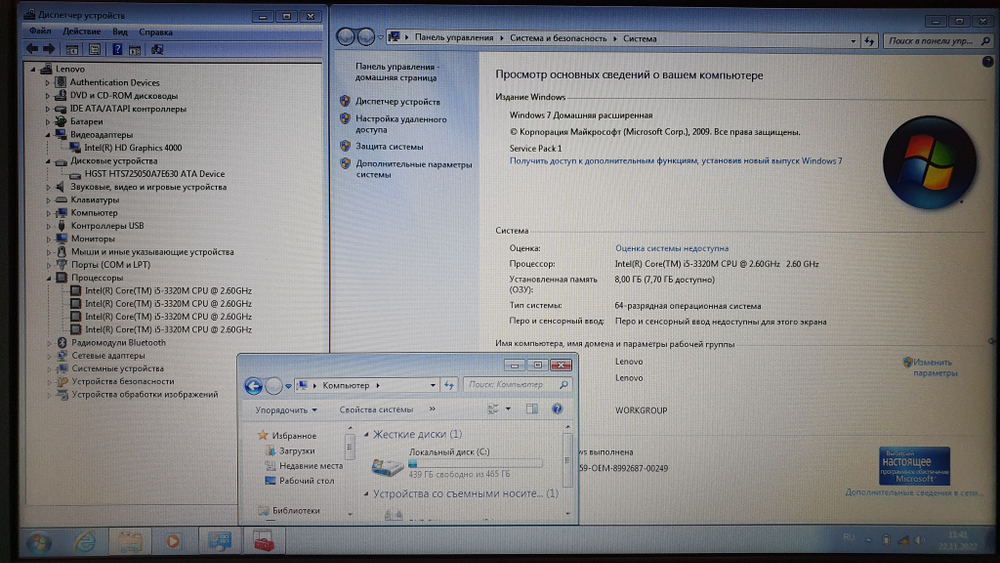The width and height of the screenshot is (1000, 563).
Task: Open Панель управления домашняя страница link
Action: [x=397, y=72]
